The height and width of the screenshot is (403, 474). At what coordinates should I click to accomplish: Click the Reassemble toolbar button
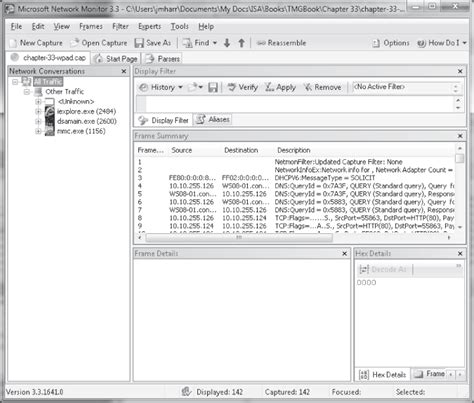(281, 43)
